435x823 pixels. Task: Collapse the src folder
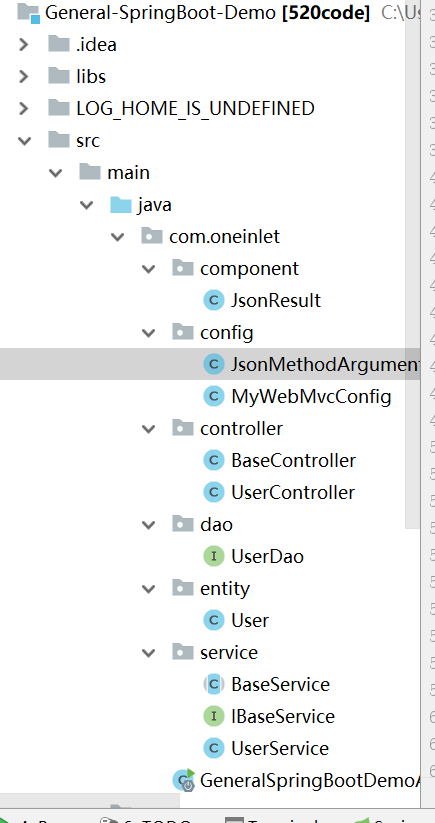tap(24, 141)
